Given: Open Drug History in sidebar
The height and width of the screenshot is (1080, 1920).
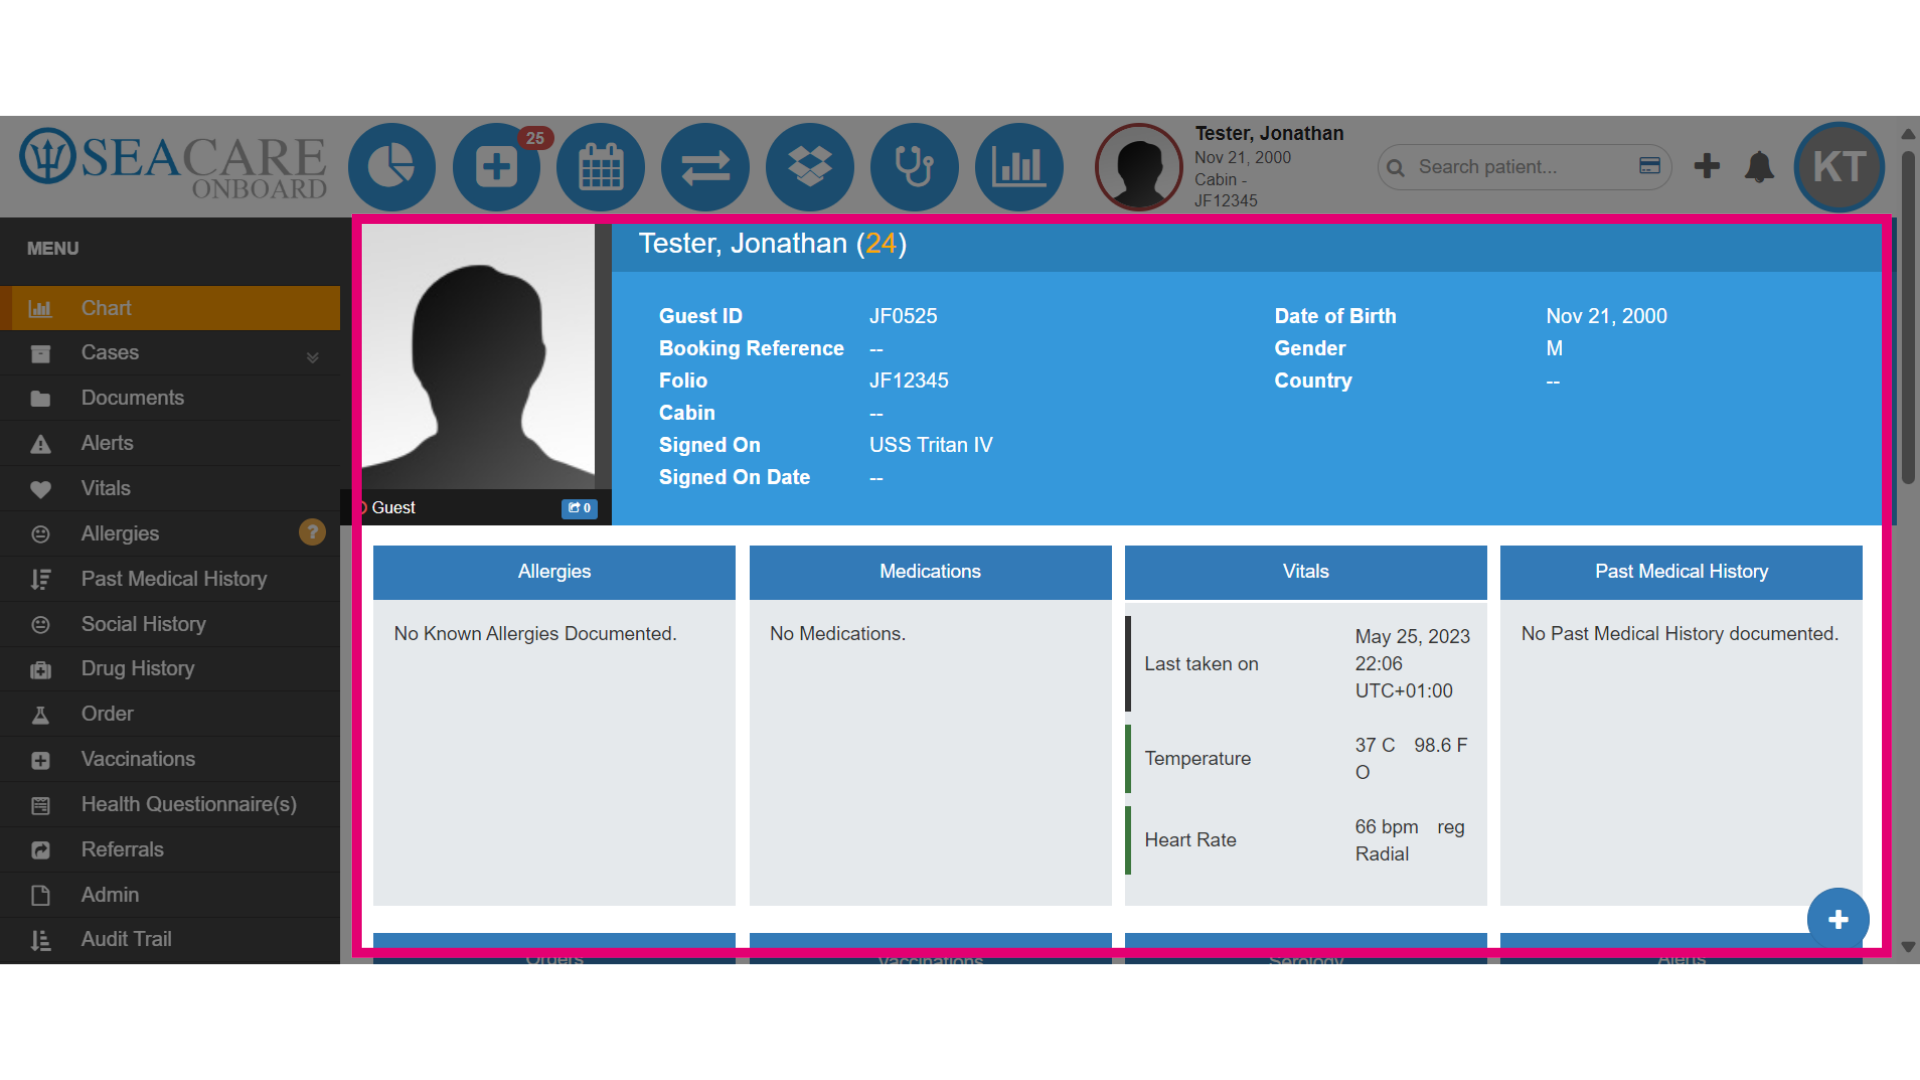Looking at the screenshot, I should pyautogui.click(x=170, y=669).
